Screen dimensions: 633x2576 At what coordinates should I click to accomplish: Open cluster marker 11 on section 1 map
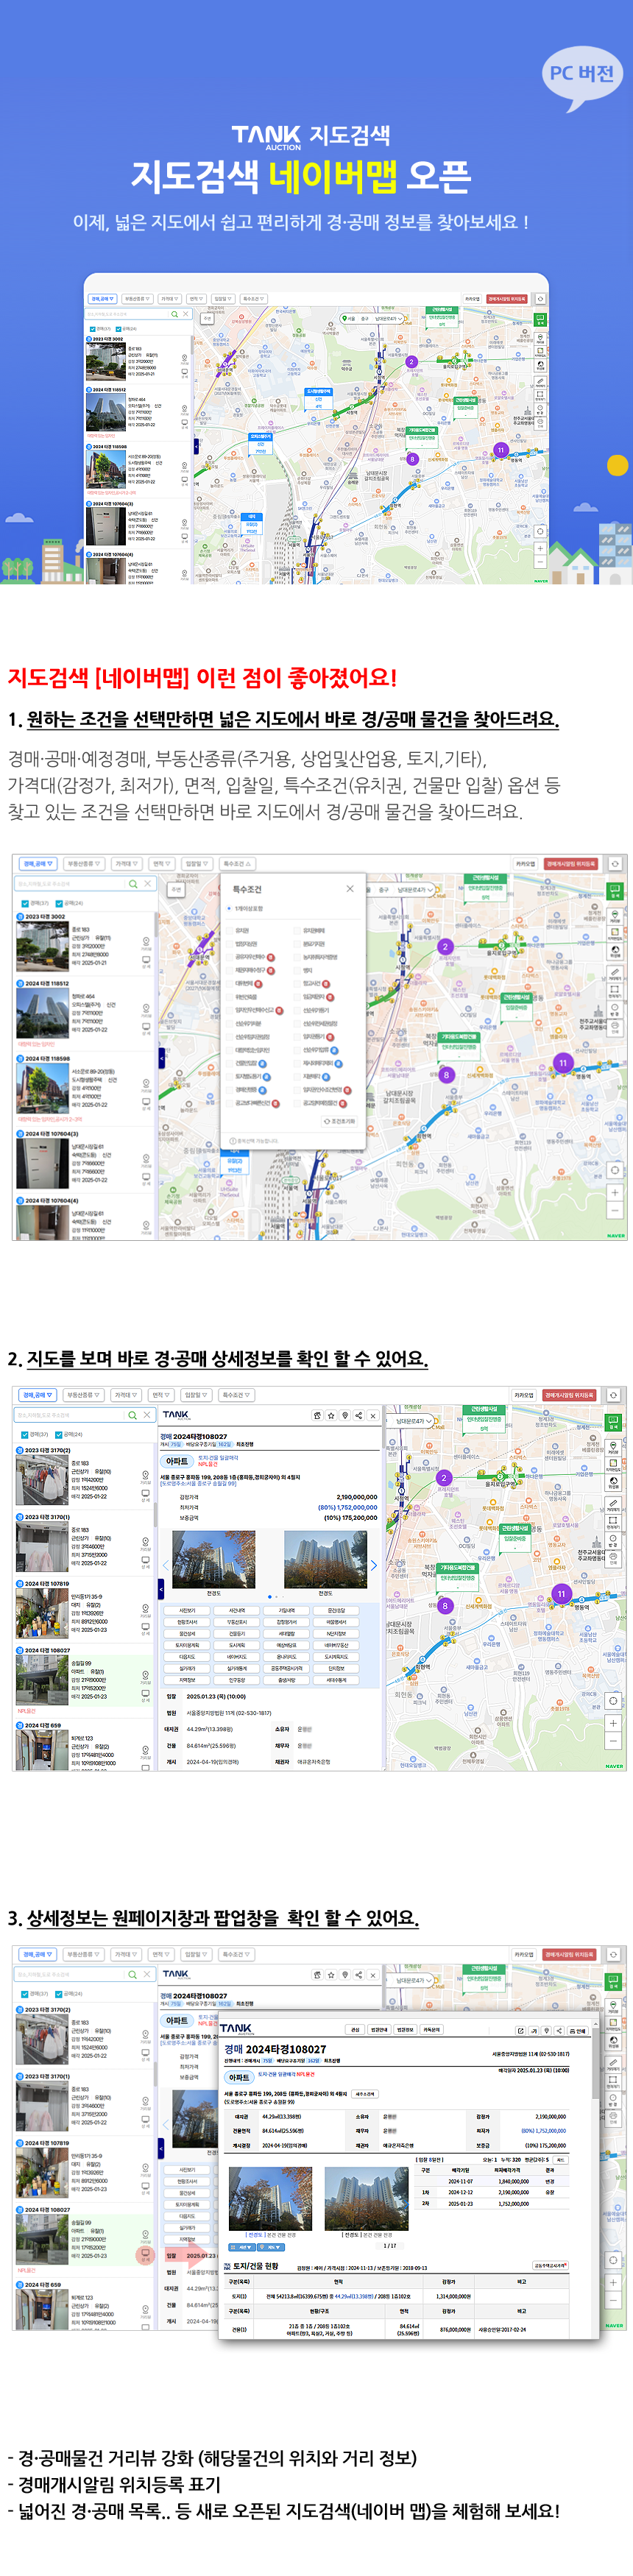tap(563, 1062)
